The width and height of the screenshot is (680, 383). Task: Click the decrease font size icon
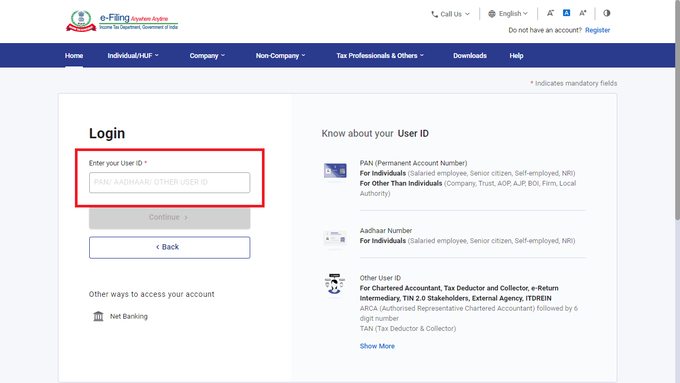(x=550, y=13)
